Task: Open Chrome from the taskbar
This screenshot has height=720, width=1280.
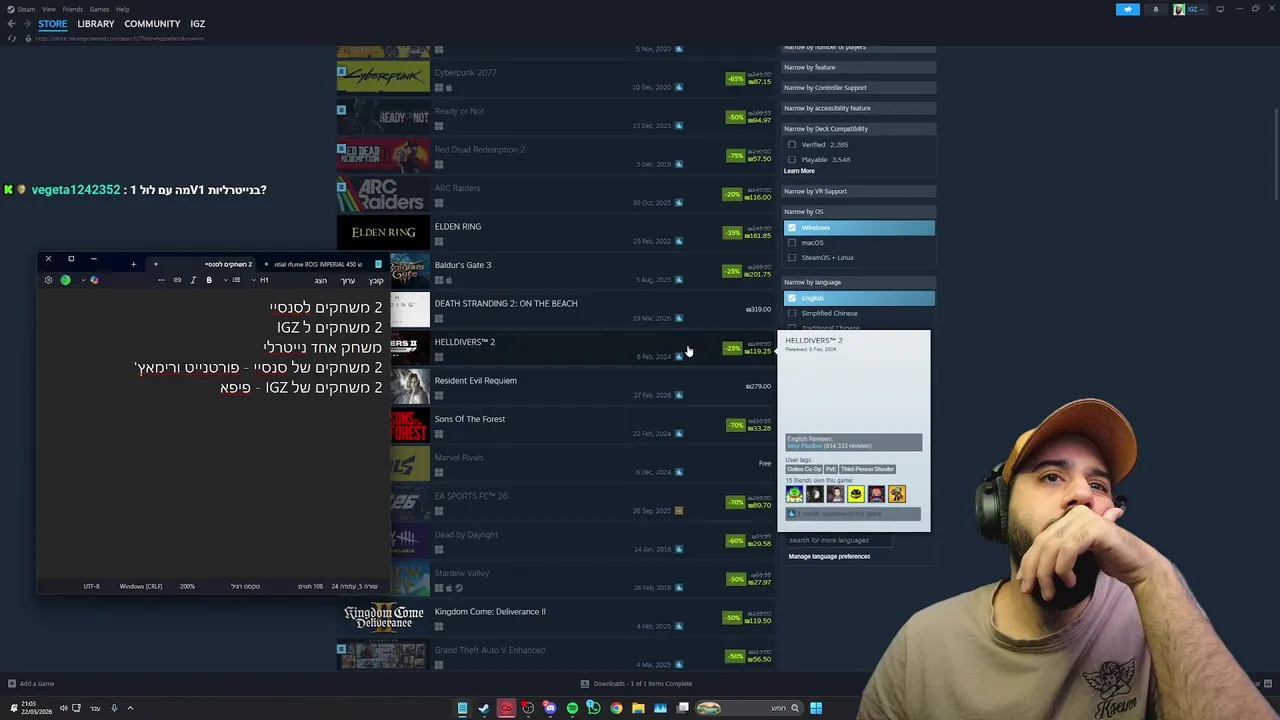Action: click(616, 708)
